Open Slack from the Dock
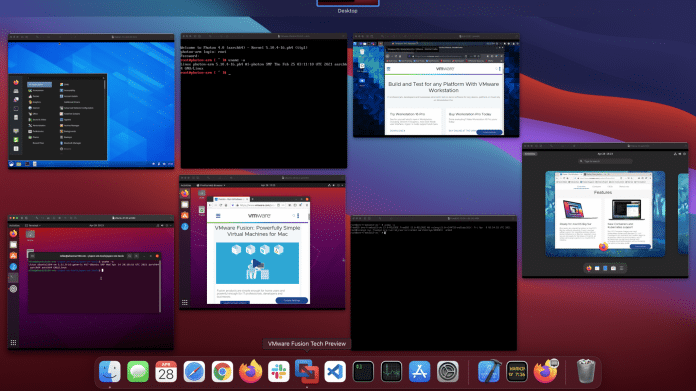Image resolution: width=696 pixels, height=391 pixels. point(279,371)
